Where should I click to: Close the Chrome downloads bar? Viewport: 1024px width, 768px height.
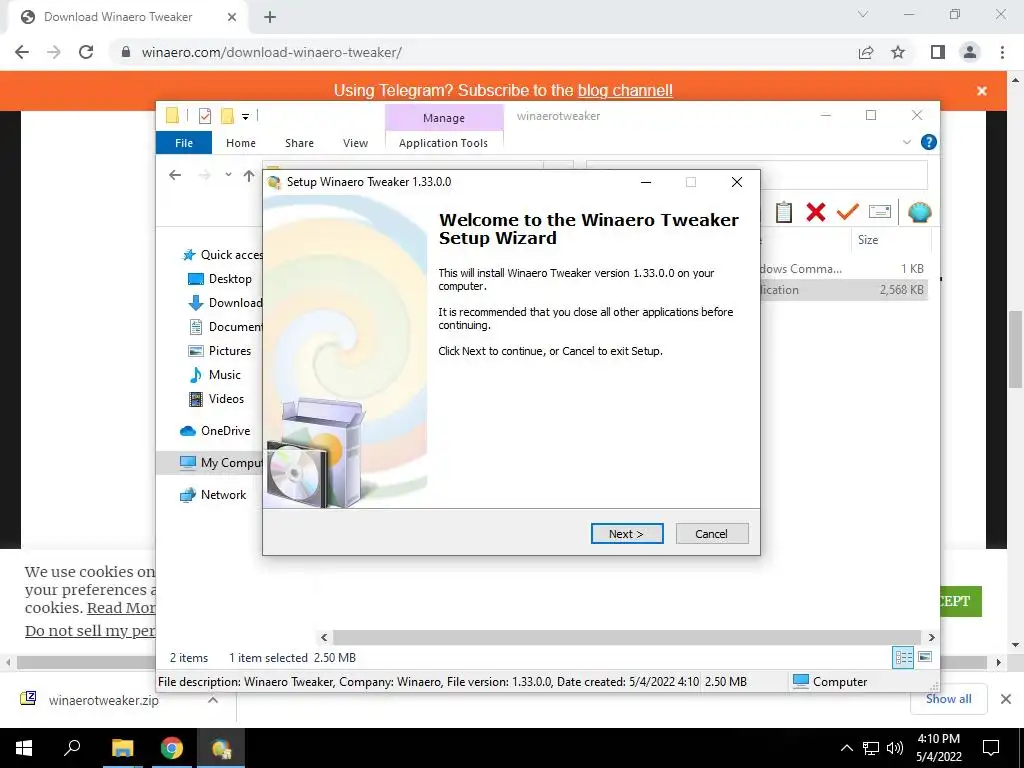click(1006, 699)
